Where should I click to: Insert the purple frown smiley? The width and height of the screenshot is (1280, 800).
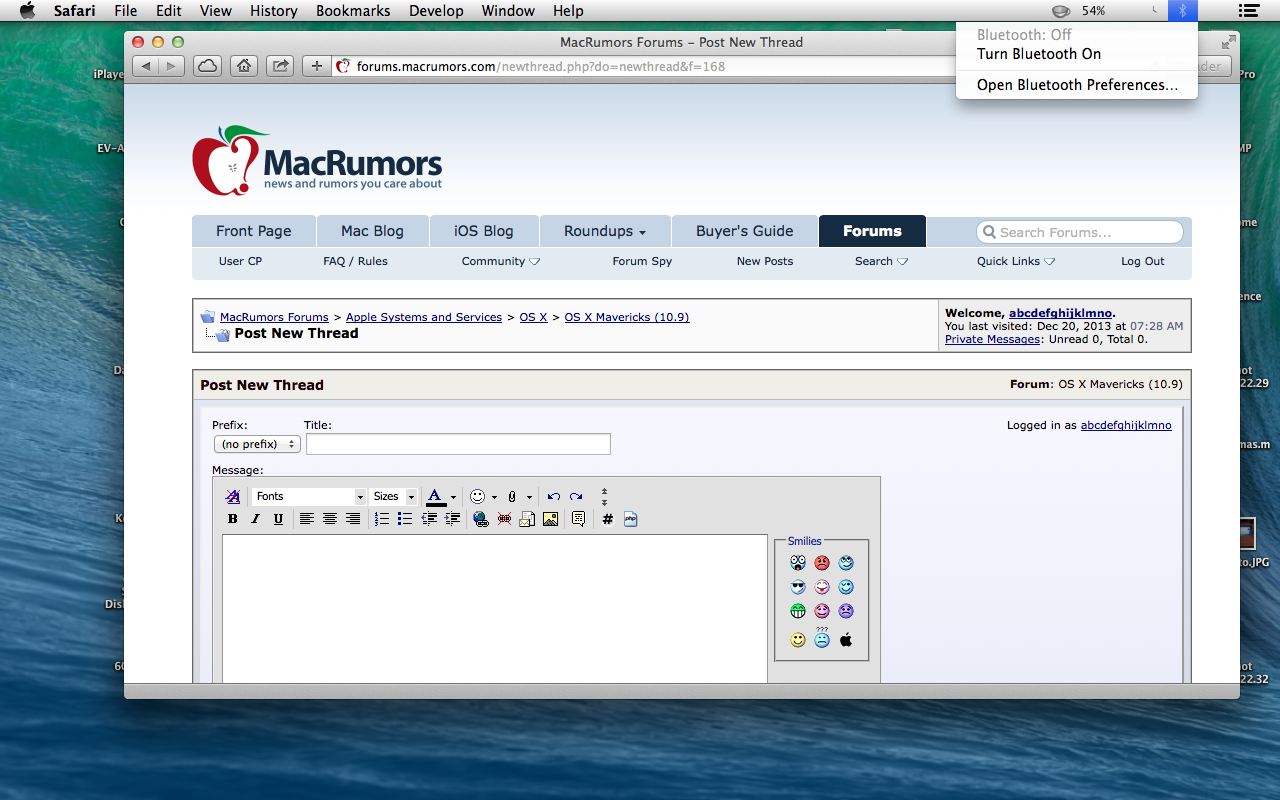(x=846, y=611)
